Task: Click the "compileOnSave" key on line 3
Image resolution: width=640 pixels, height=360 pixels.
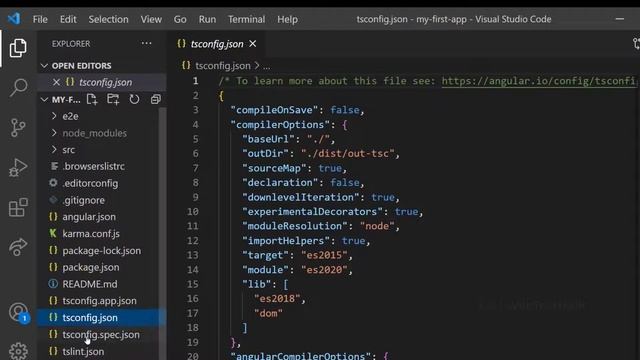Action: click(274, 110)
